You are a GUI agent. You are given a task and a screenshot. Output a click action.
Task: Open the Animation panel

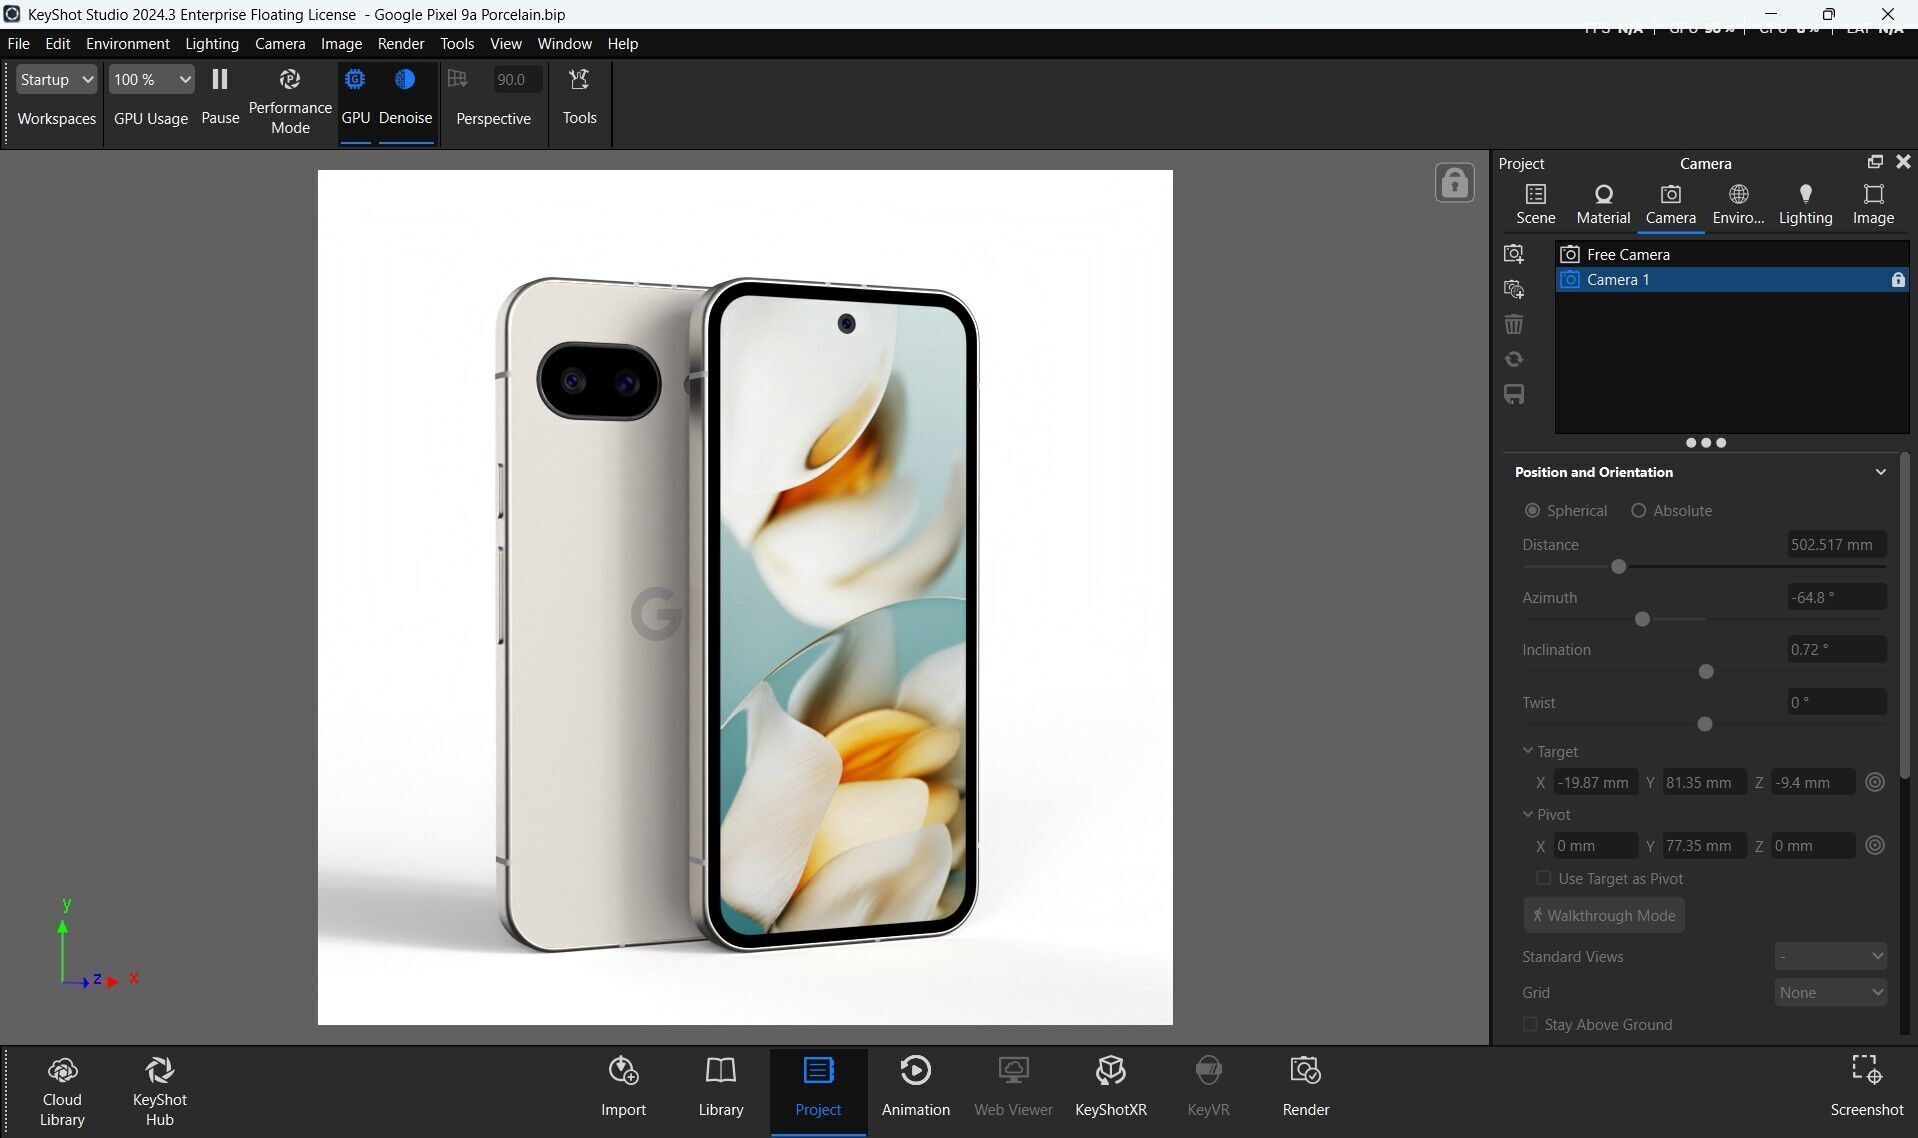click(x=915, y=1087)
